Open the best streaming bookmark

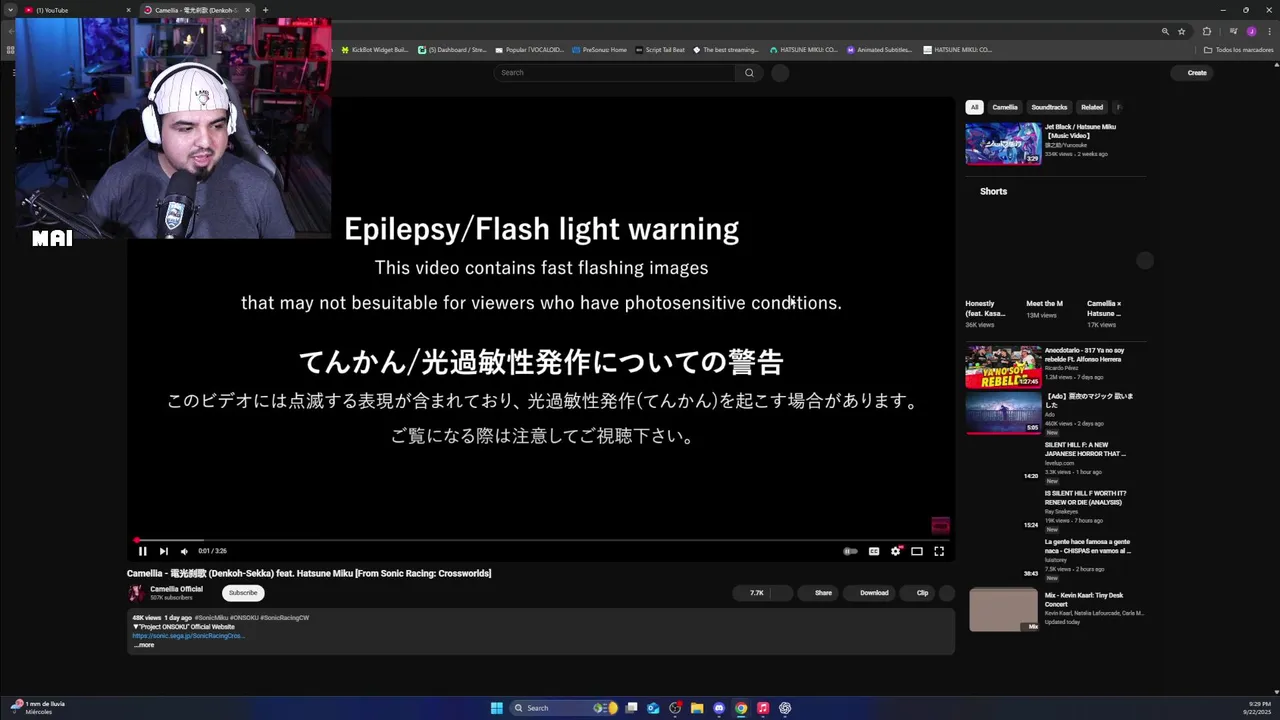pos(726,49)
